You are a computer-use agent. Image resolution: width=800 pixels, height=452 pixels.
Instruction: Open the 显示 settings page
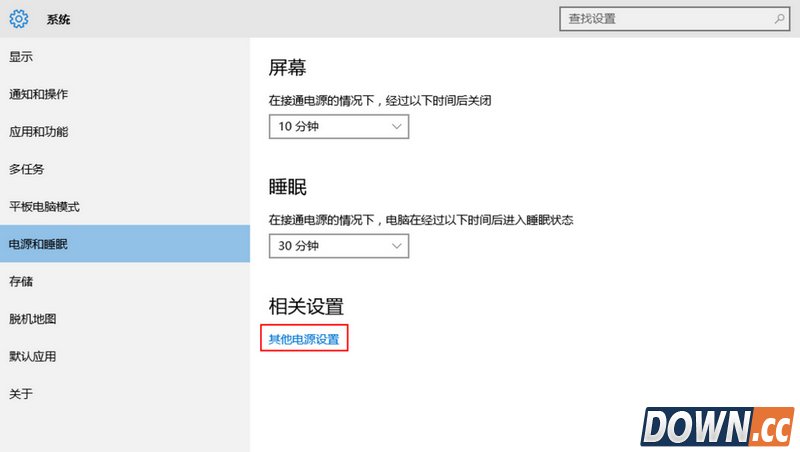point(125,57)
